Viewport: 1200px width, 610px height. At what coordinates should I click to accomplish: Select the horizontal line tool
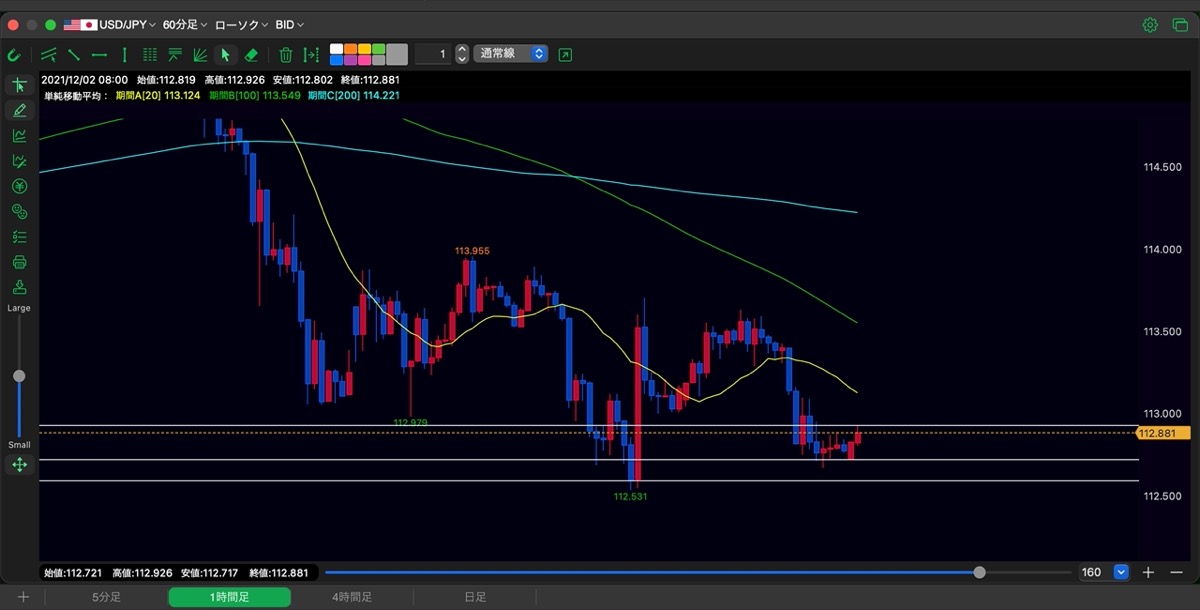point(99,54)
